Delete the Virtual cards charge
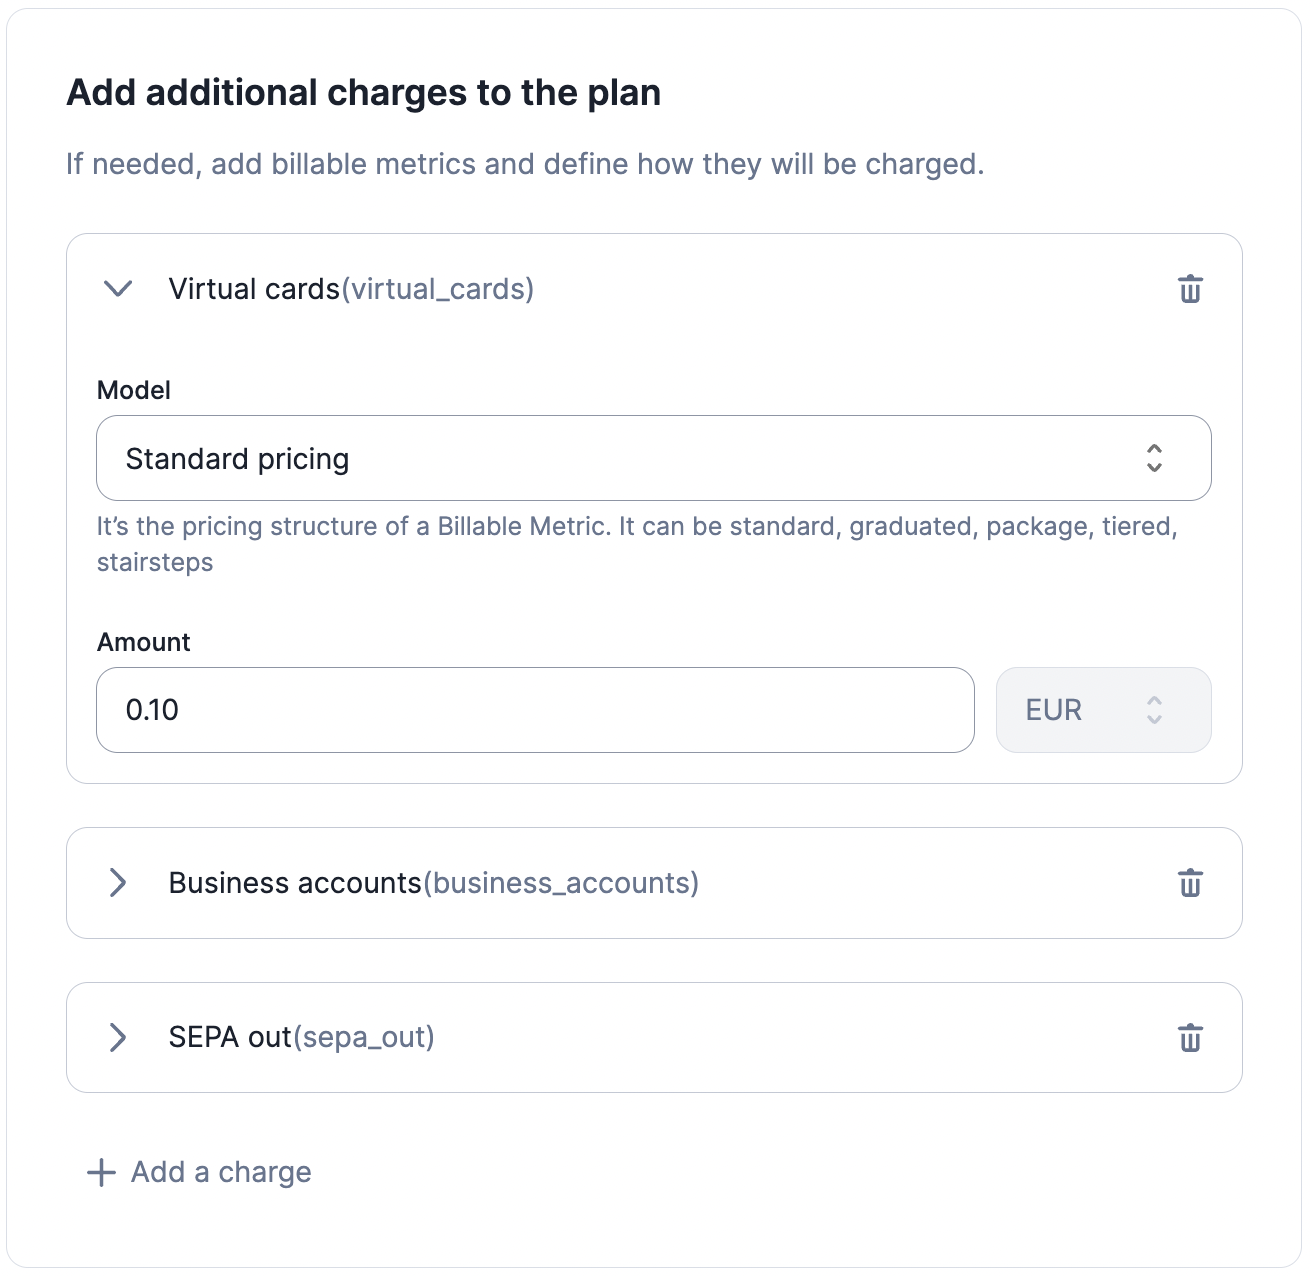Viewport: 1310px width, 1276px height. click(1190, 289)
